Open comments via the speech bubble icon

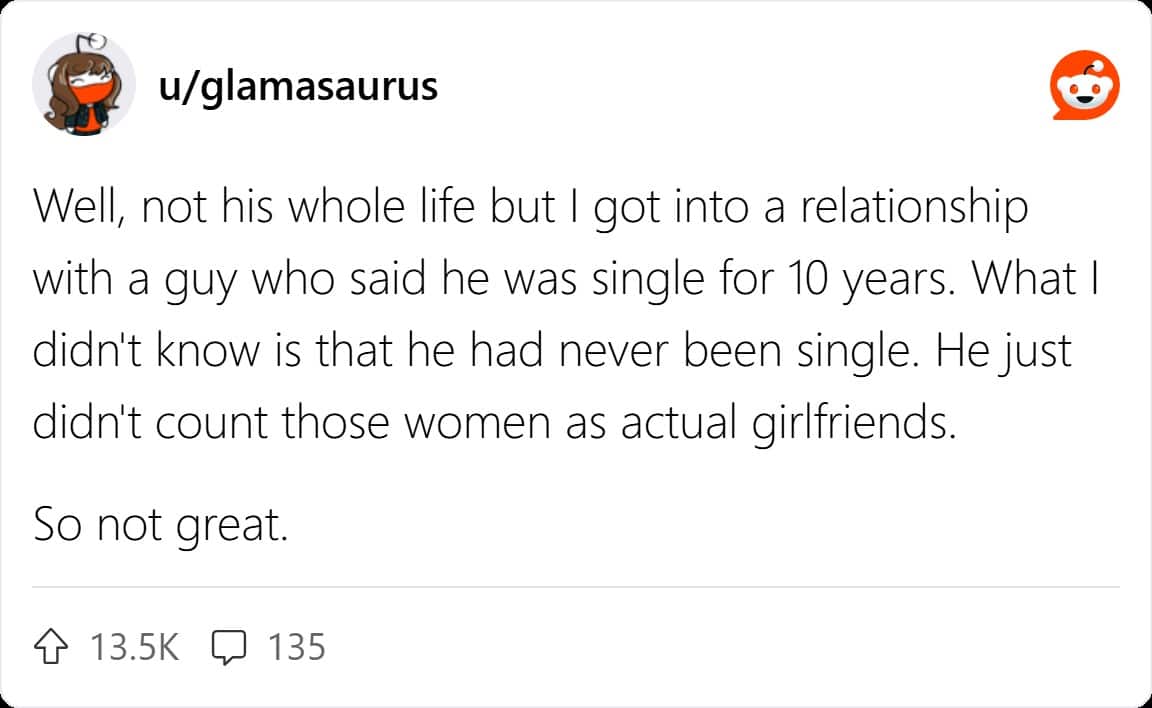tap(230, 647)
